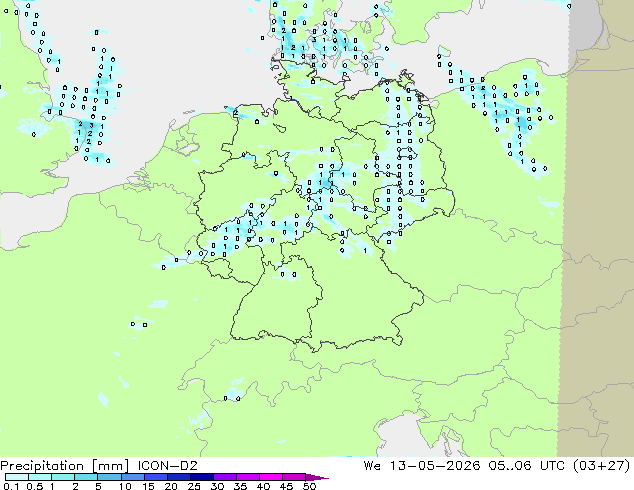Viewport: 634px width, 490px height.
Task: Click the above-50 arrow tip of legend
Action: pyautogui.click(x=317, y=477)
